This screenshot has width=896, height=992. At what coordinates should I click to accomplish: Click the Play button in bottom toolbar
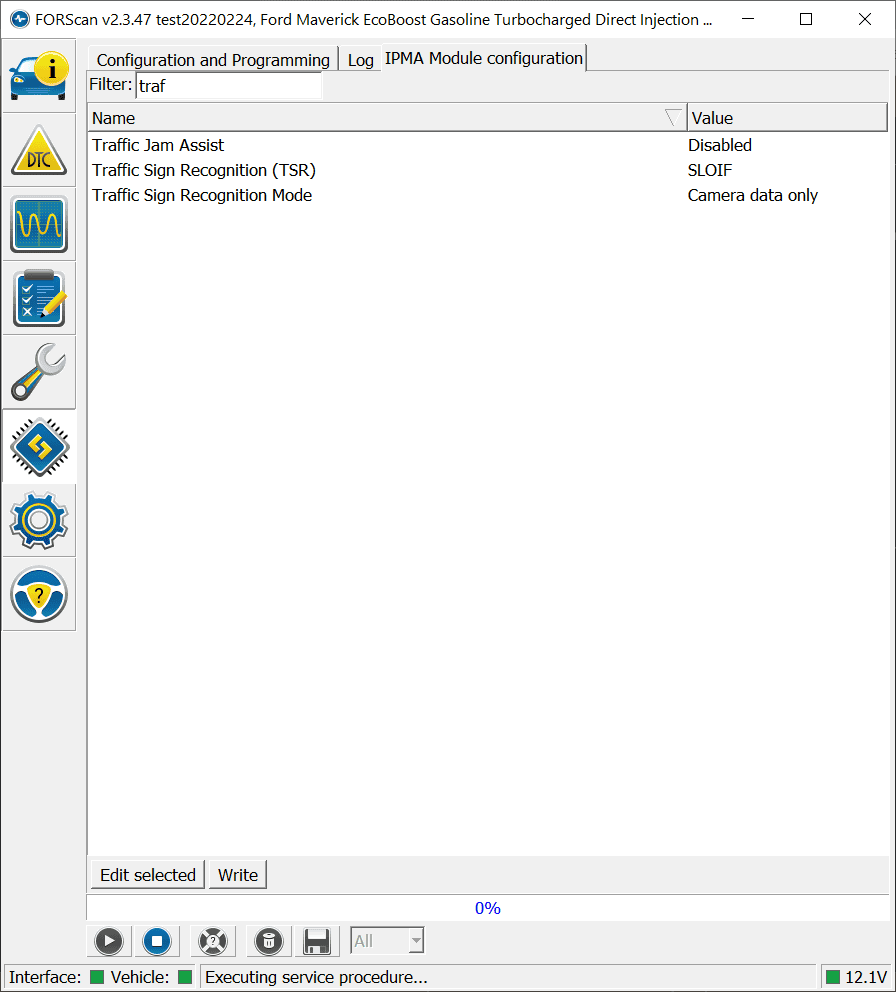coord(109,941)
